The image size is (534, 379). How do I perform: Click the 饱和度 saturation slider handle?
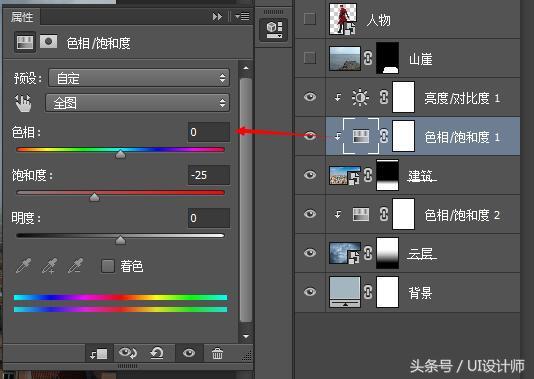click(94, 197)
